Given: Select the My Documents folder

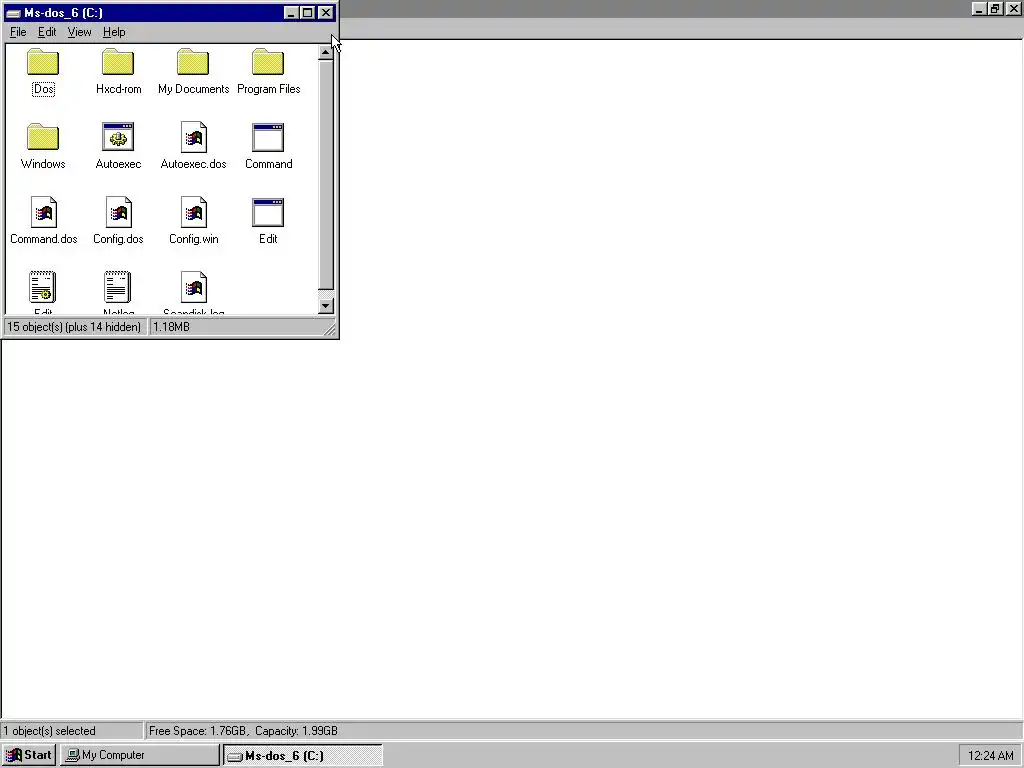Looking at the screenshot, I should (193, 63).
